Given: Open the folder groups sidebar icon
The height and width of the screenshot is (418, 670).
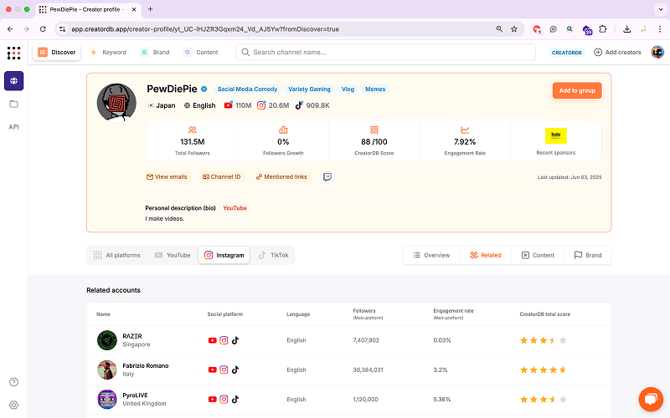Looking at the screenshot, I should tap(14, 104).
